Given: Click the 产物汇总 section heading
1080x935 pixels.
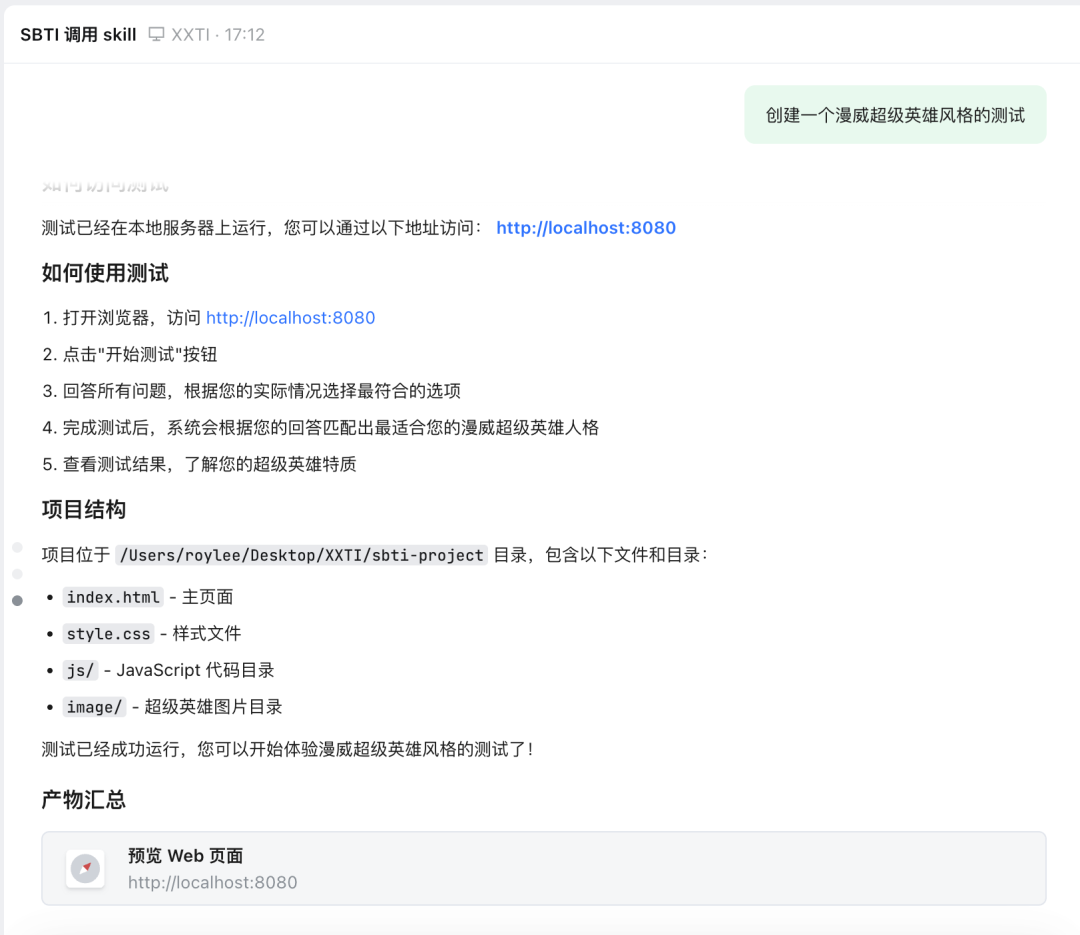Looking at the screenshot, I should pos(83,800).
